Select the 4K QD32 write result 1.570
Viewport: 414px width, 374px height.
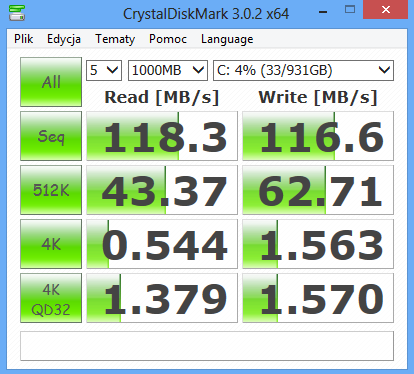[318, 298]
